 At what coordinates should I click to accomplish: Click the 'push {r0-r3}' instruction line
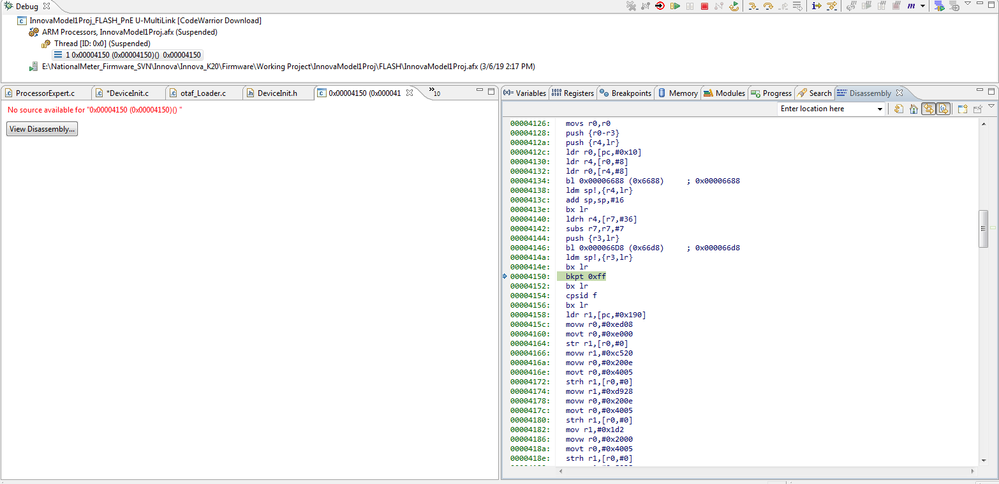click(593, 133)
